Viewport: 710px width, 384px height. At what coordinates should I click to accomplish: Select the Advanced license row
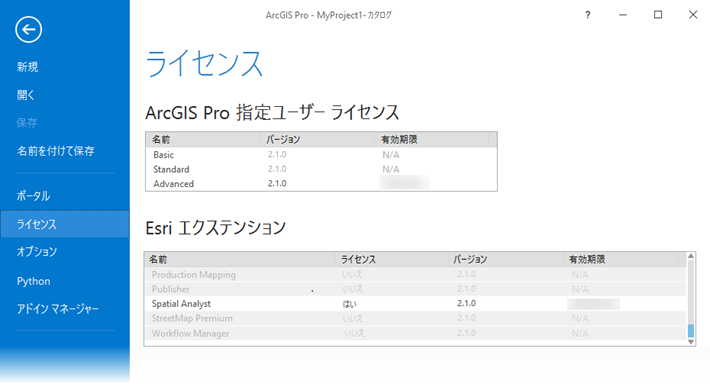coord(321,184)
